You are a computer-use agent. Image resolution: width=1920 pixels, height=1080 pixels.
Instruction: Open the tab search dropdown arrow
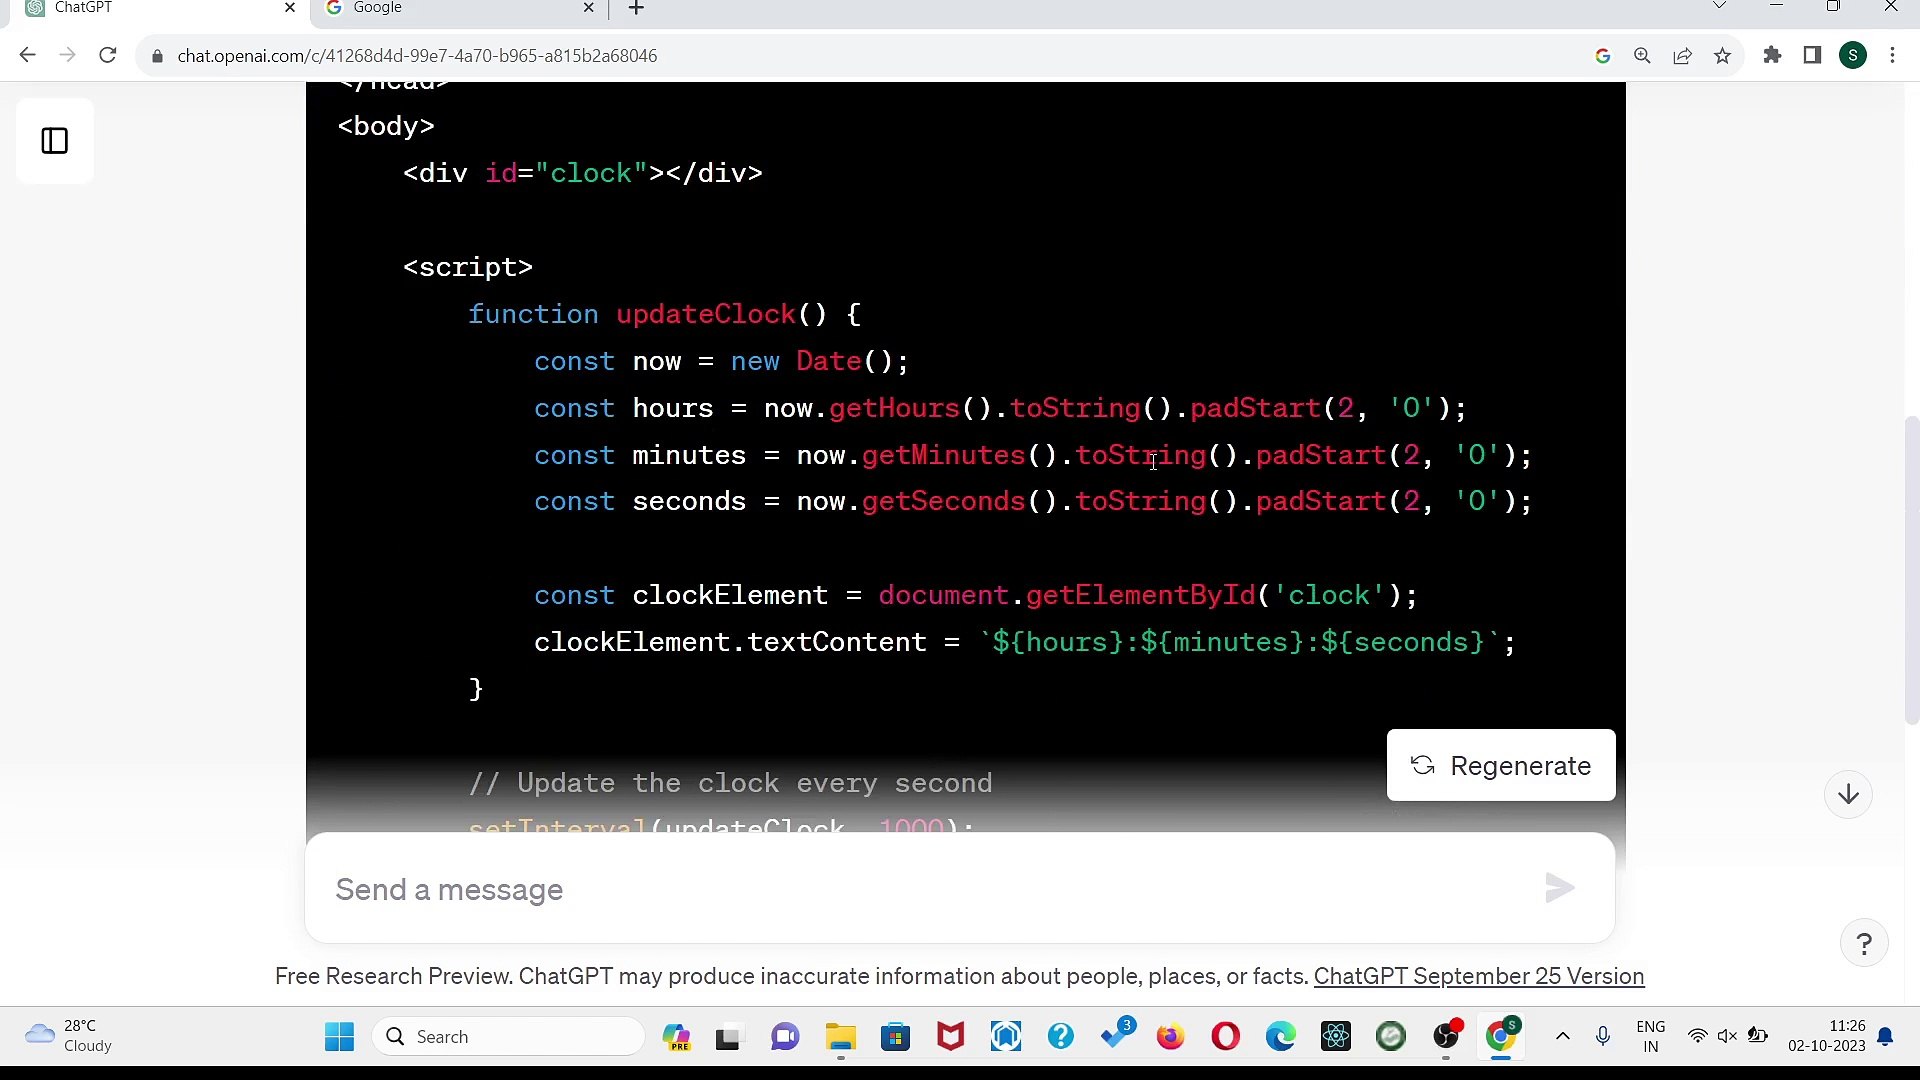point(1720,5)
